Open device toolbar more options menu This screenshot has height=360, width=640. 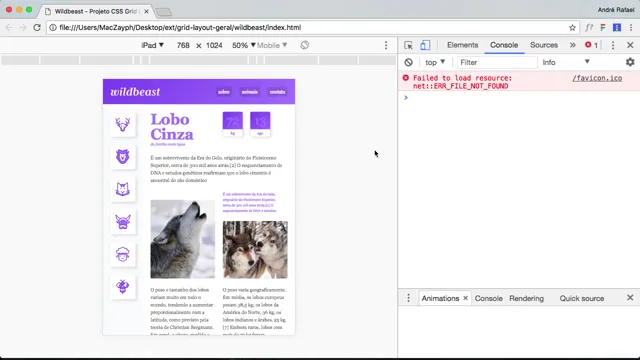coord(386,45)
